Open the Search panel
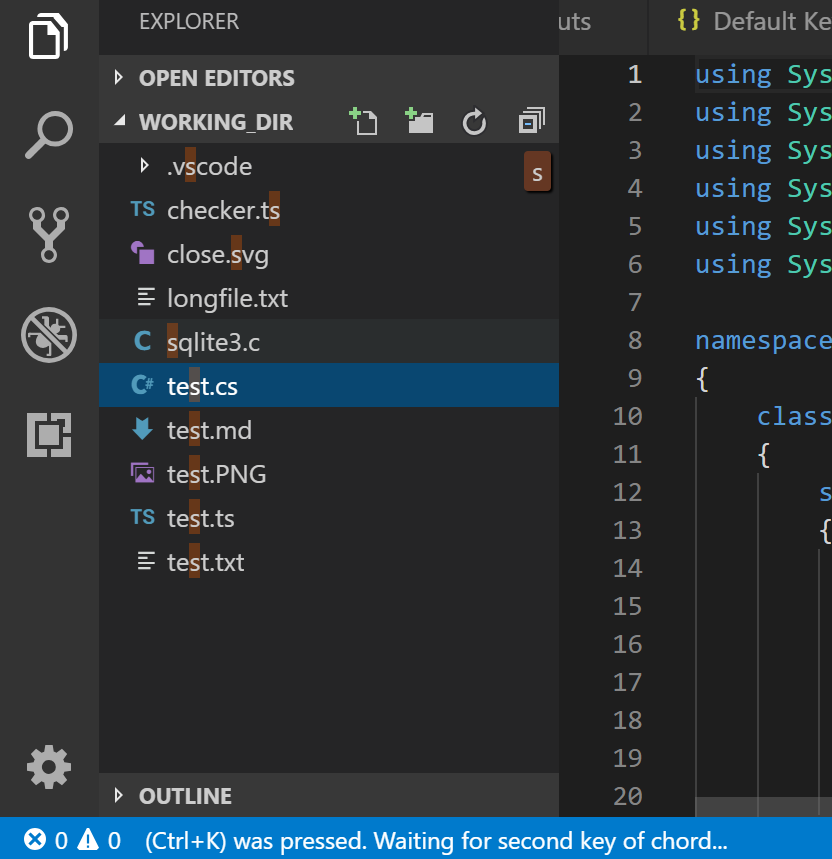 pyautogui.click(x=48, y=134)
